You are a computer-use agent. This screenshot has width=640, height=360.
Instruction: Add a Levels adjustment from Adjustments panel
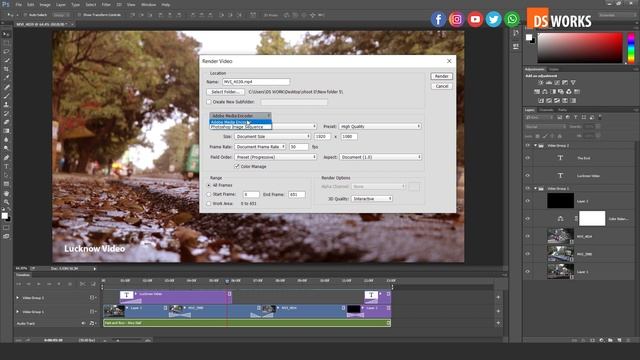tap(549, 83)
